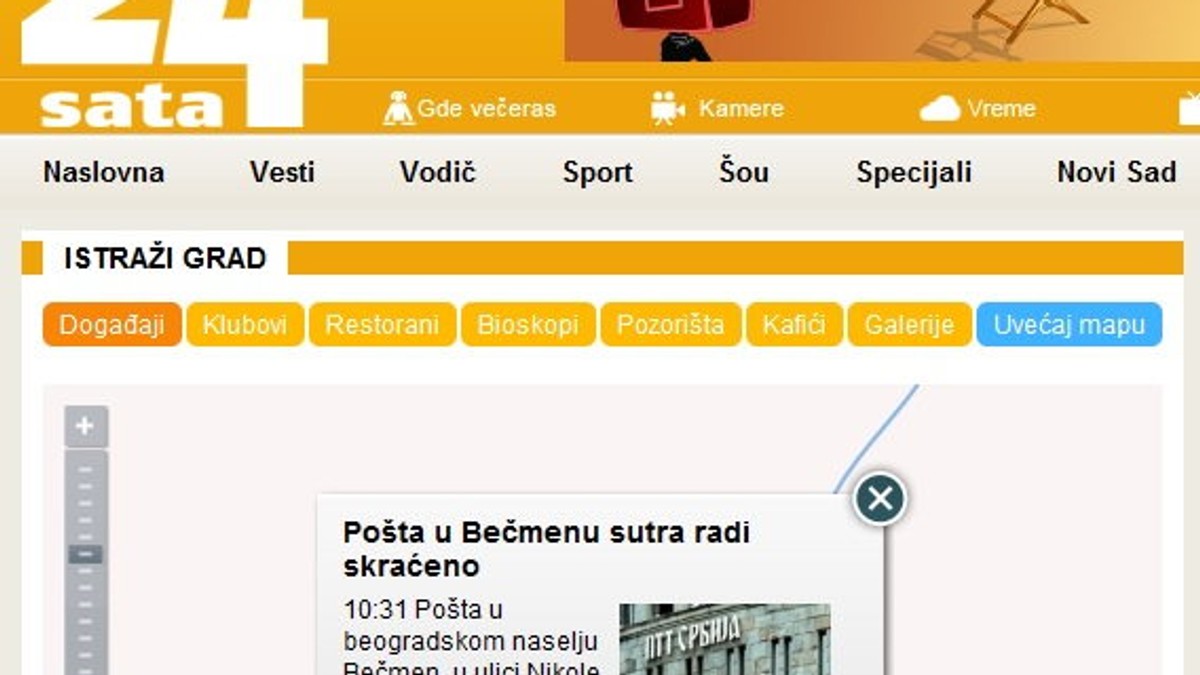
Task: Open the Gde večeras person icon
Action: point(398,108)
